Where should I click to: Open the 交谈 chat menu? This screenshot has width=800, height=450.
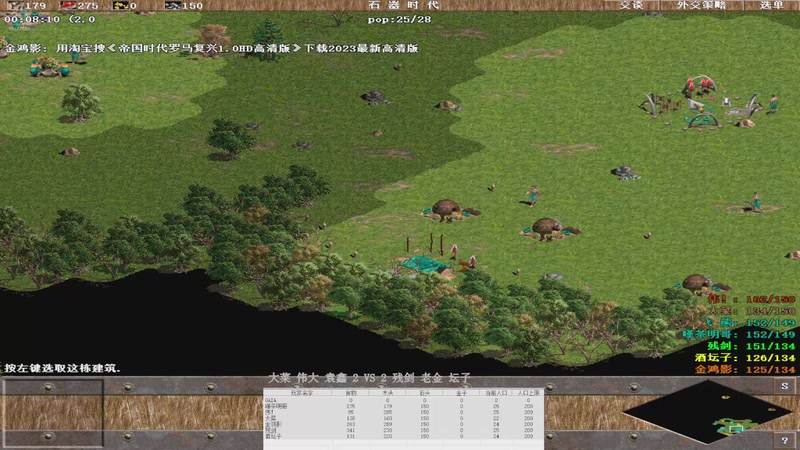click(631, 5)
